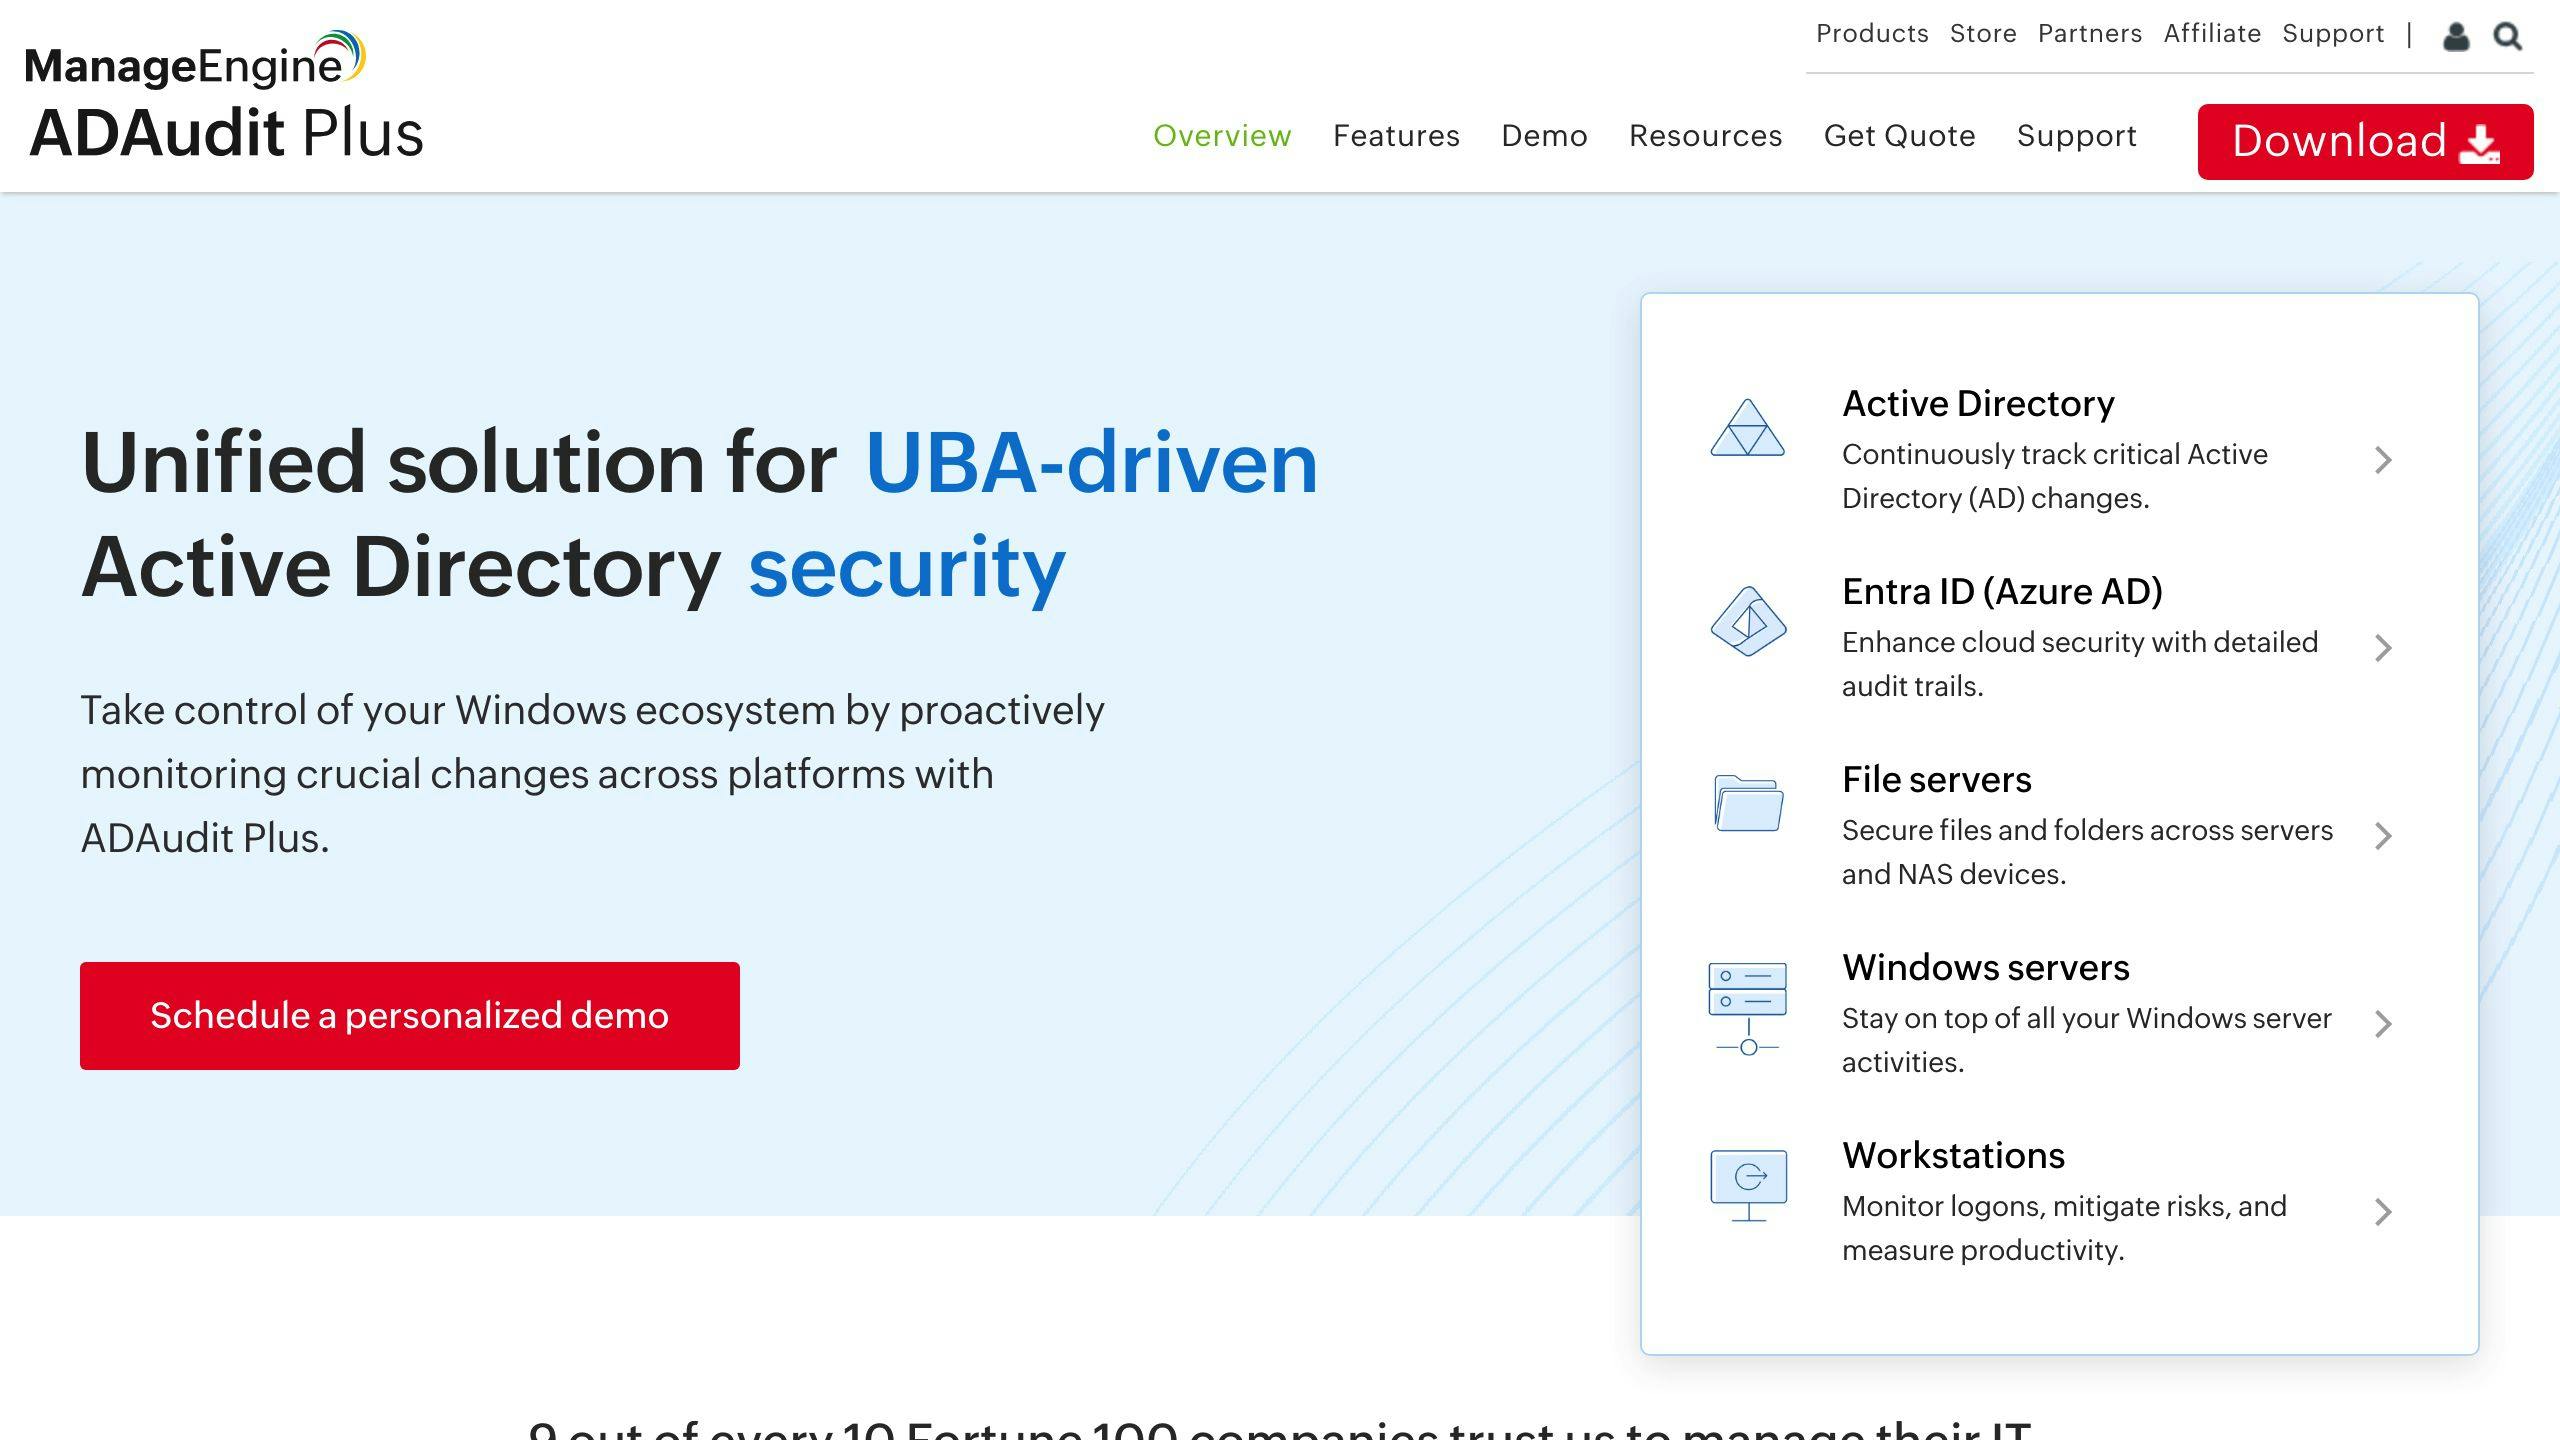
Task: Open the File servers chevron arrow
Action: [x=2383, y=836]
